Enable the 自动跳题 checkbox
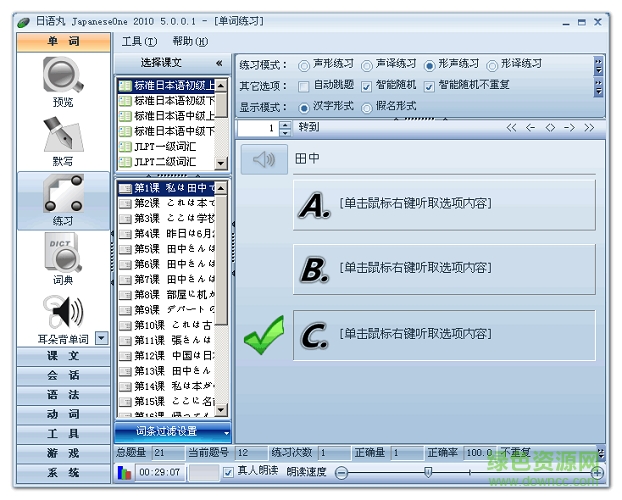This screenshot has width=622, height=500. click(x=304, y=87)
